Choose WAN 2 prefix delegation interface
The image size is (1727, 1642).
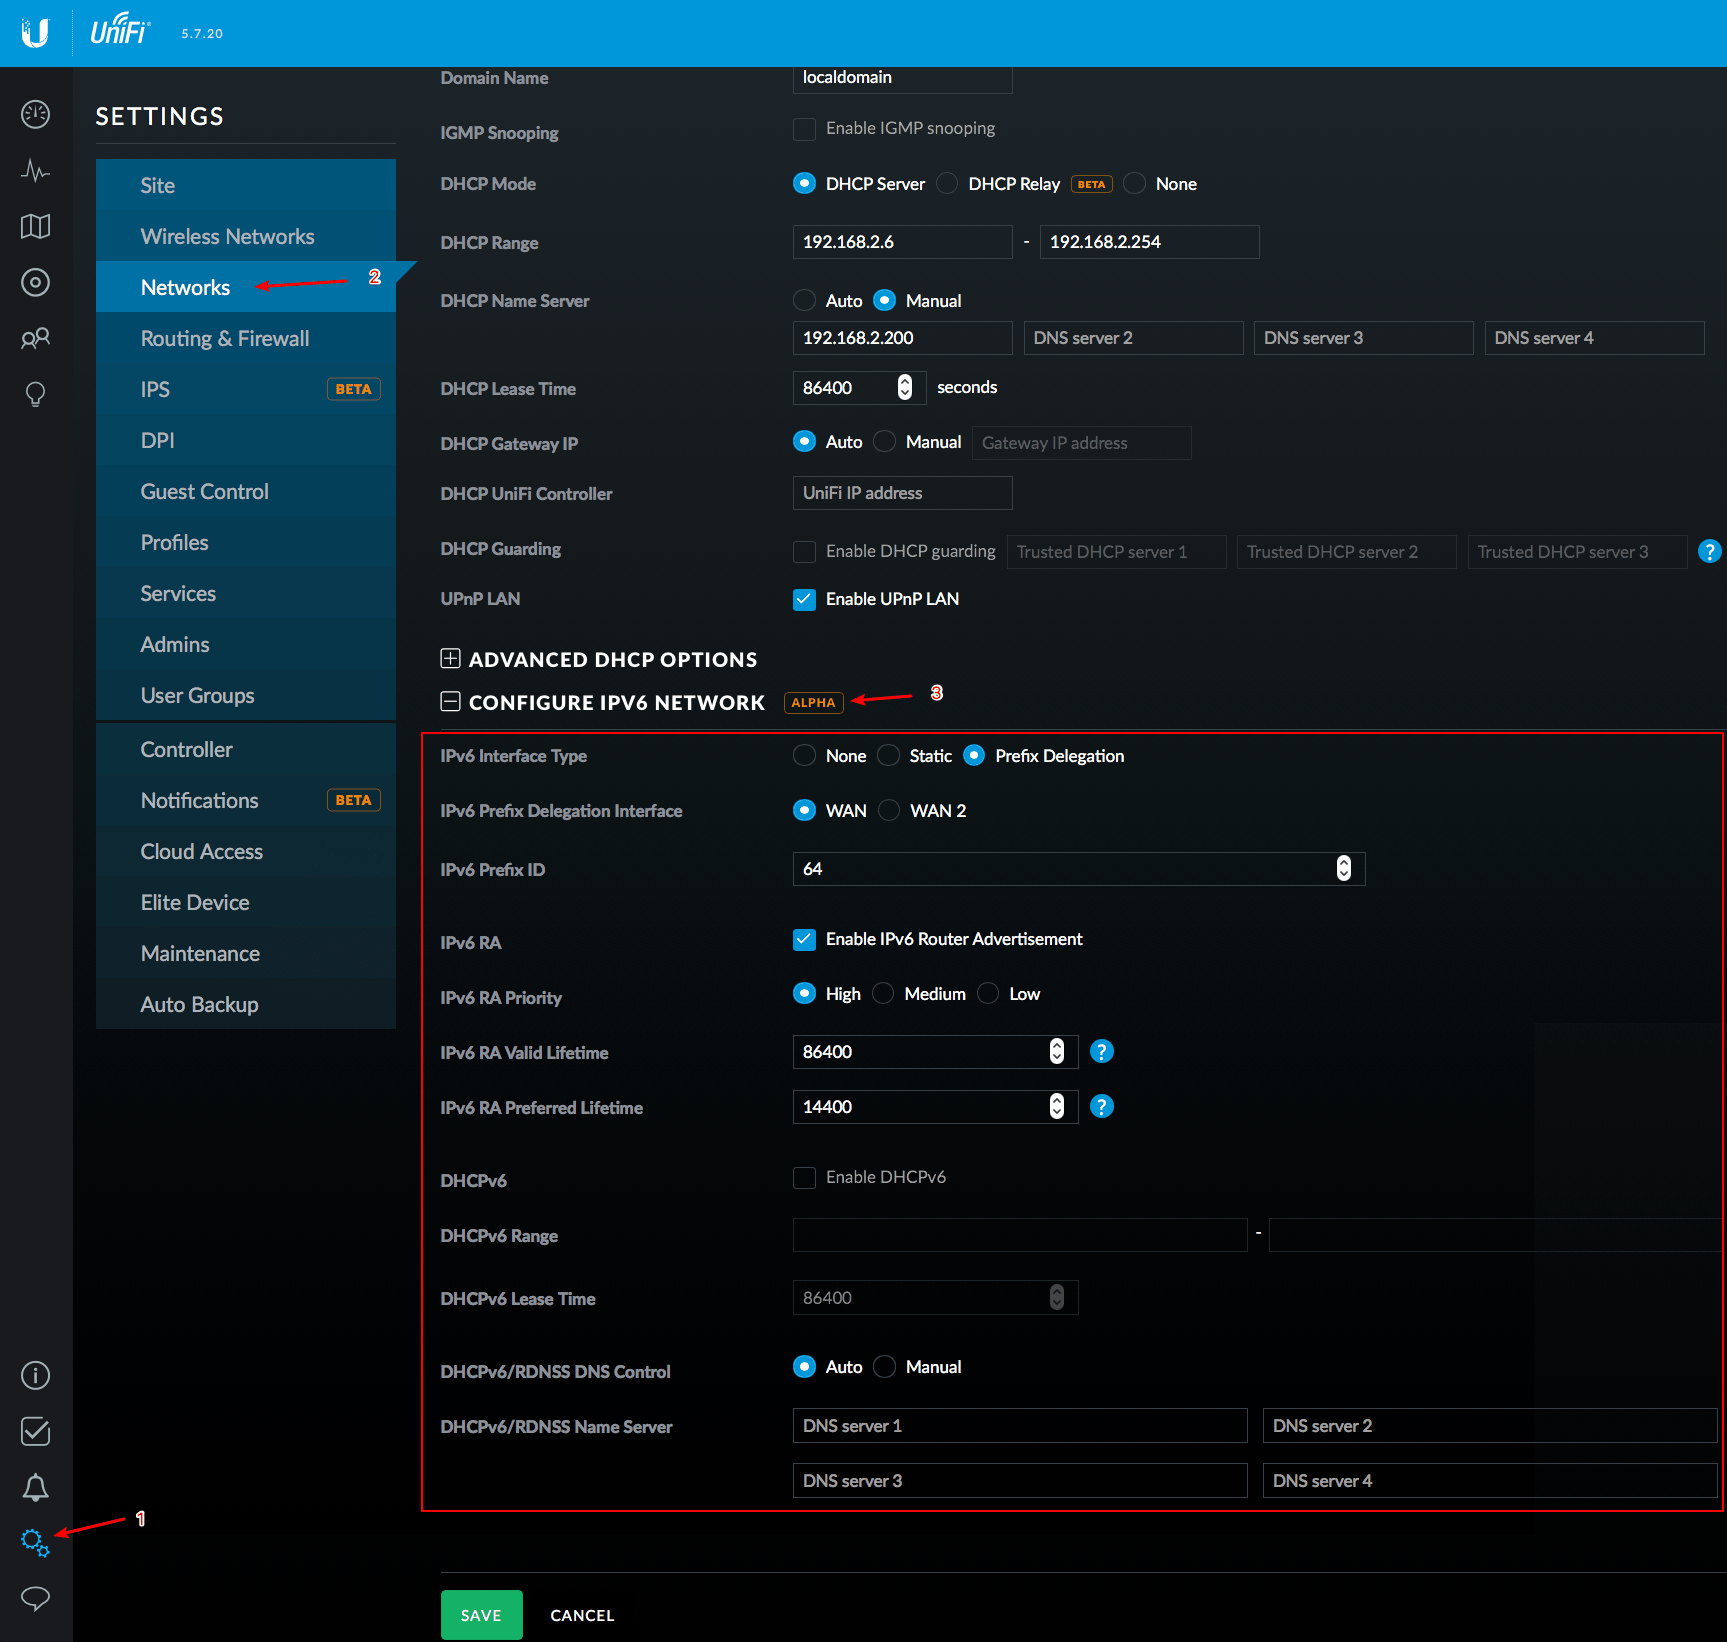(889, 810)
